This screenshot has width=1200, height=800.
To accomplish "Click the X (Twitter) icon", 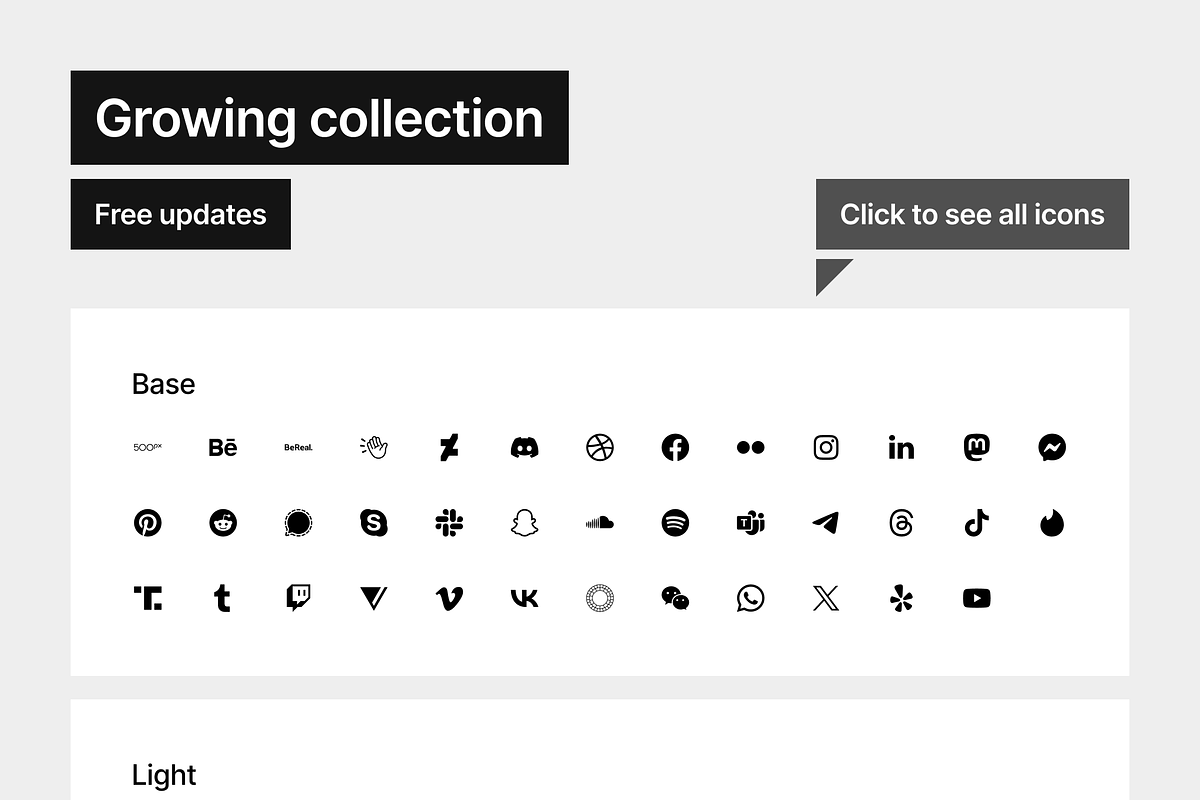I will coord(826,598).
